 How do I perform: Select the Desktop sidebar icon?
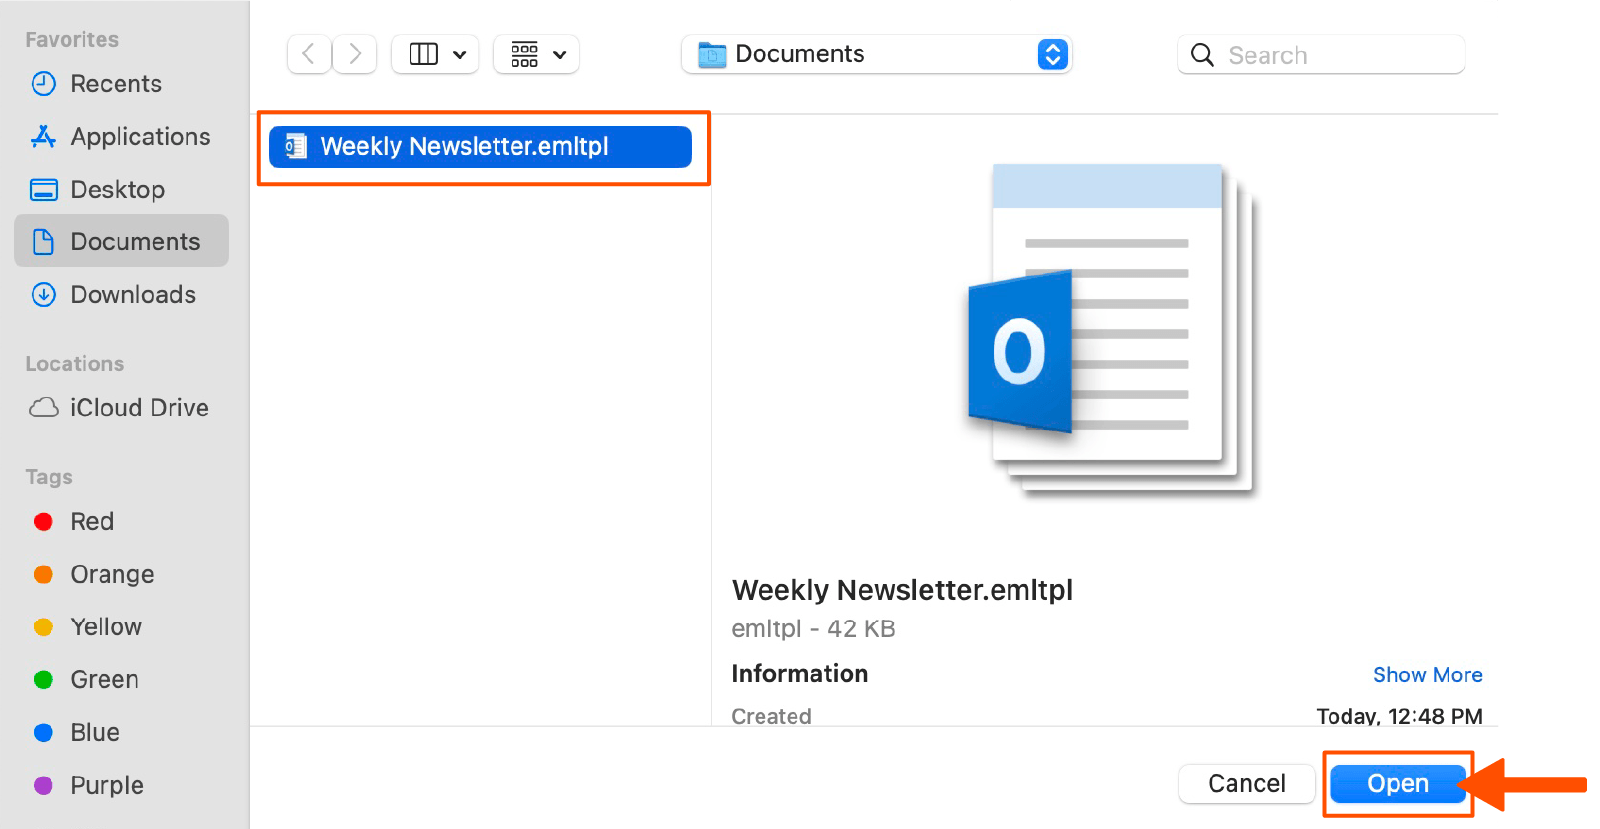point(44,190)
